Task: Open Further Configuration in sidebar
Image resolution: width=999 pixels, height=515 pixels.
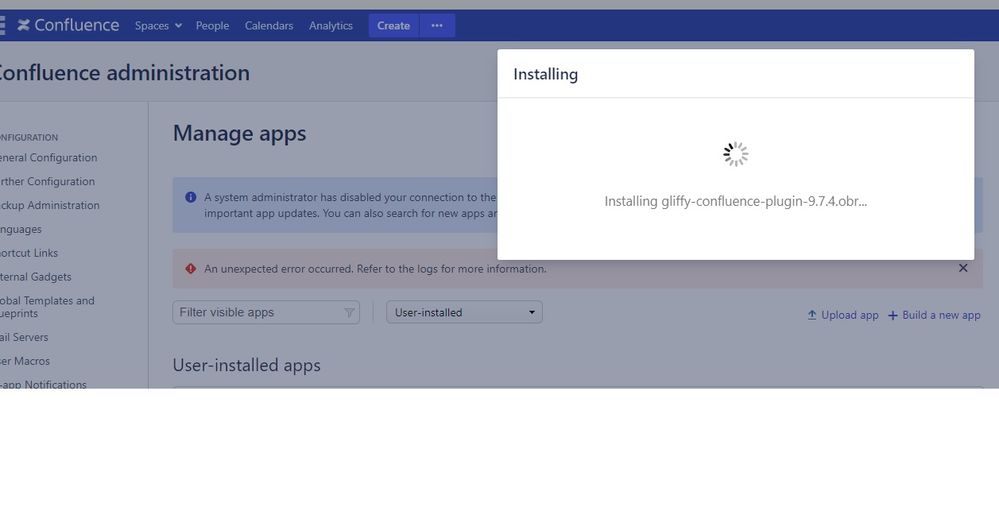Action: (x=47, y=182)
